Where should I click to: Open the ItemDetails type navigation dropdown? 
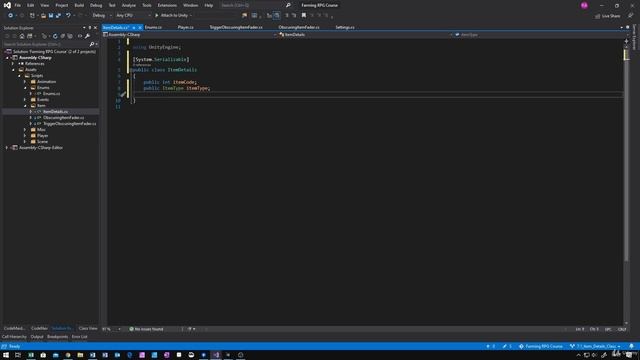366,35
